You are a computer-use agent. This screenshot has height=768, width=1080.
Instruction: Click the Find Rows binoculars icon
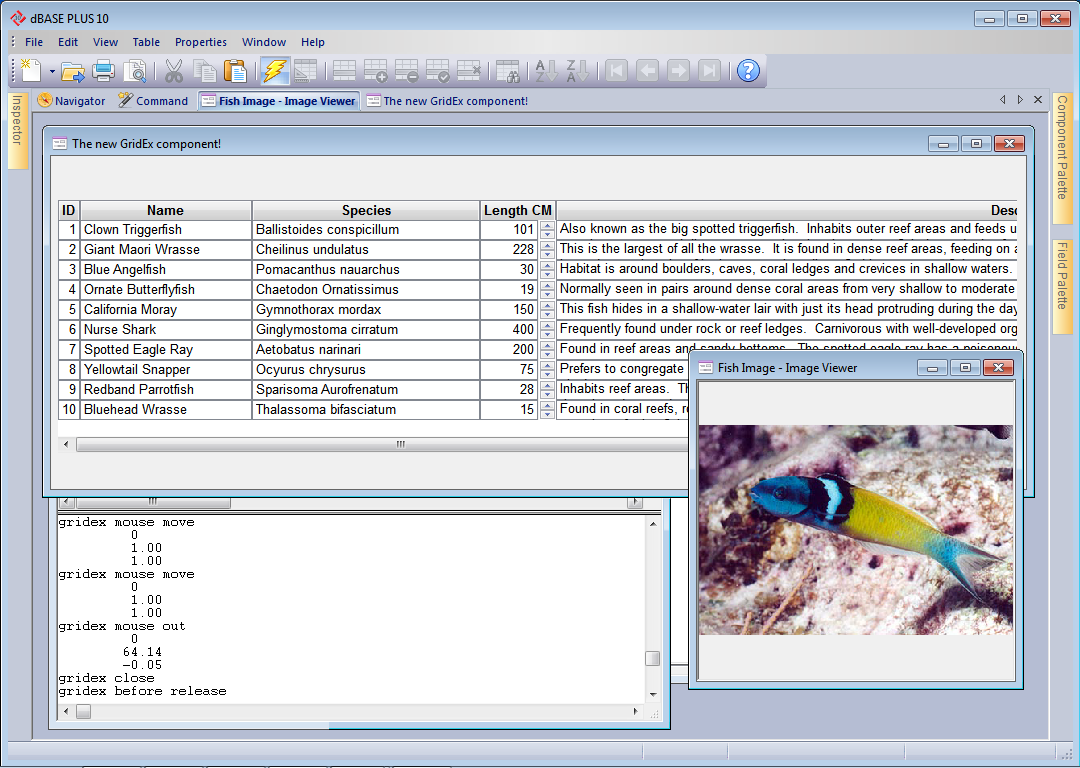click(508, 70)
